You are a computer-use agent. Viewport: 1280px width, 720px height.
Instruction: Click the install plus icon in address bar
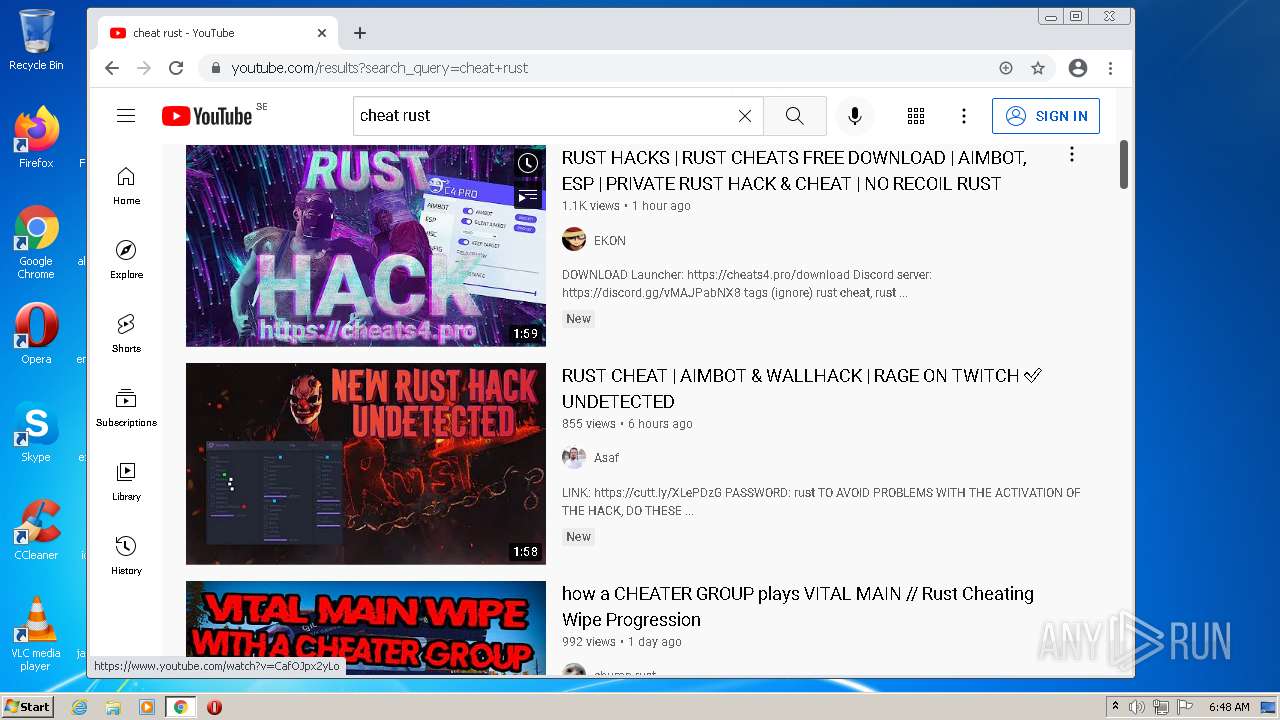(1006, 68)
